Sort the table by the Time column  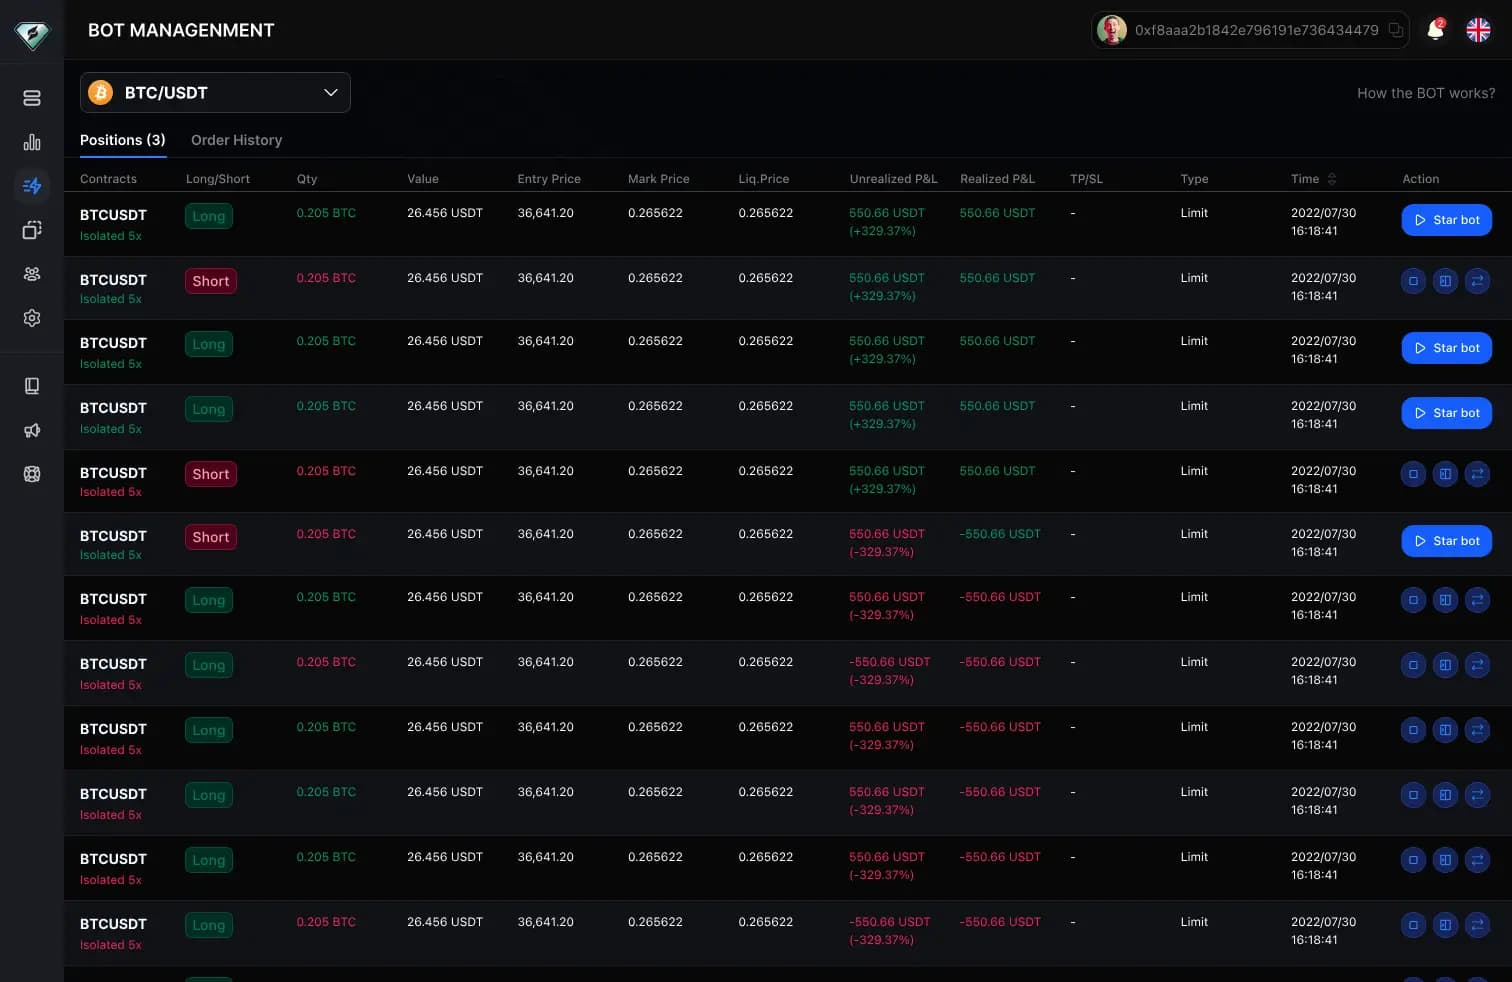pos(1330,178)
